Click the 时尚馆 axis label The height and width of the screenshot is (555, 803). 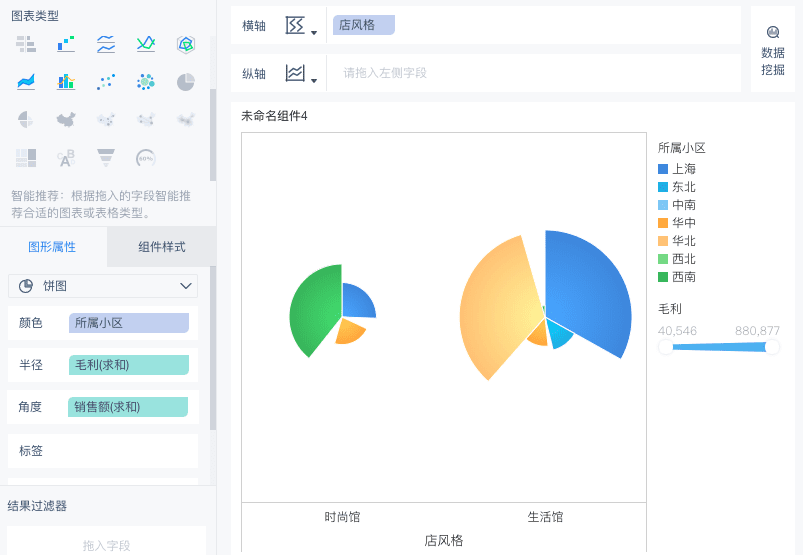click(x=342, y=517)
